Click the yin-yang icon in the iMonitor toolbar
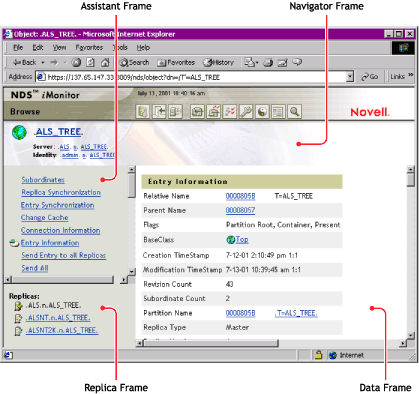This screenshot has height=394, width=419. click(262, 112)
